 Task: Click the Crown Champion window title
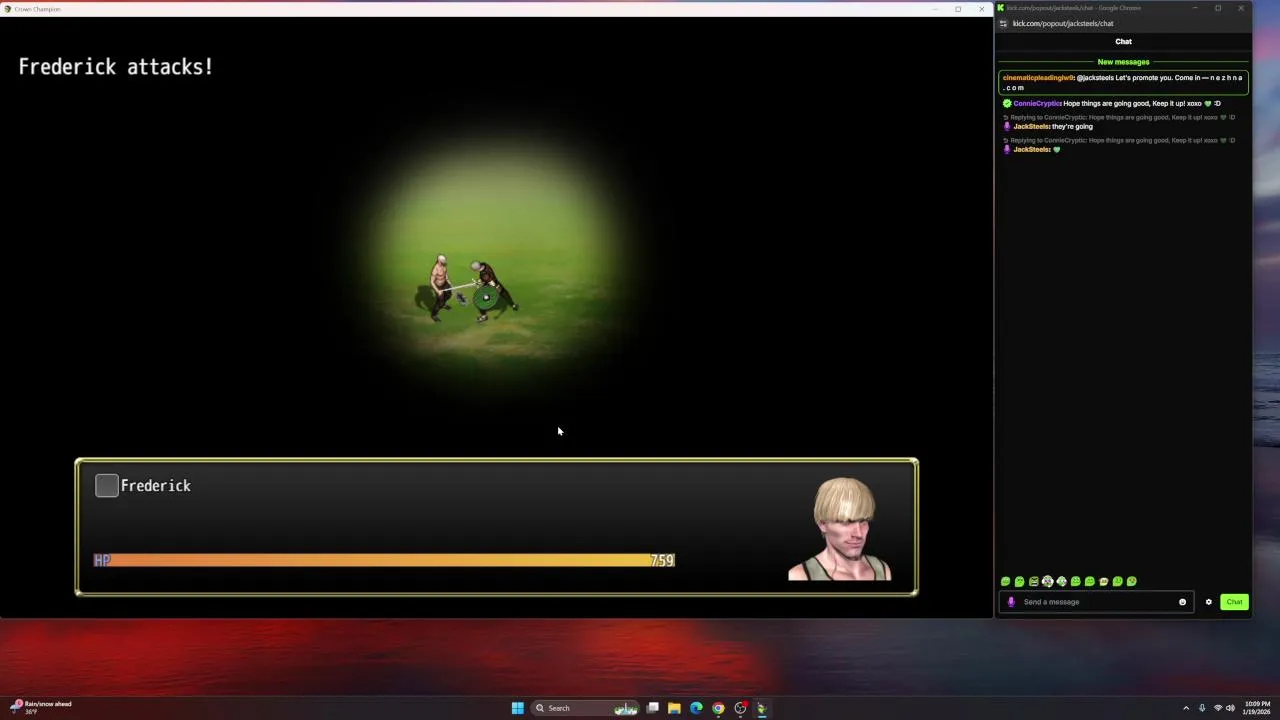pyautogui.click(x=38, y=9)
